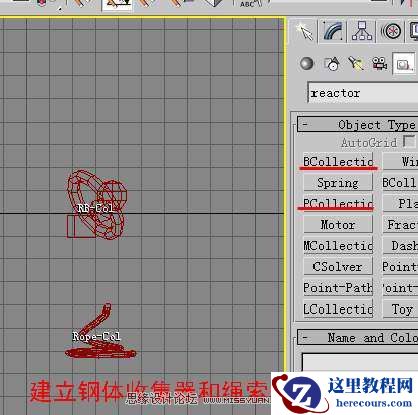418x415 pixels.
Task: Click the MCollectic button
Action: [338, 246]
